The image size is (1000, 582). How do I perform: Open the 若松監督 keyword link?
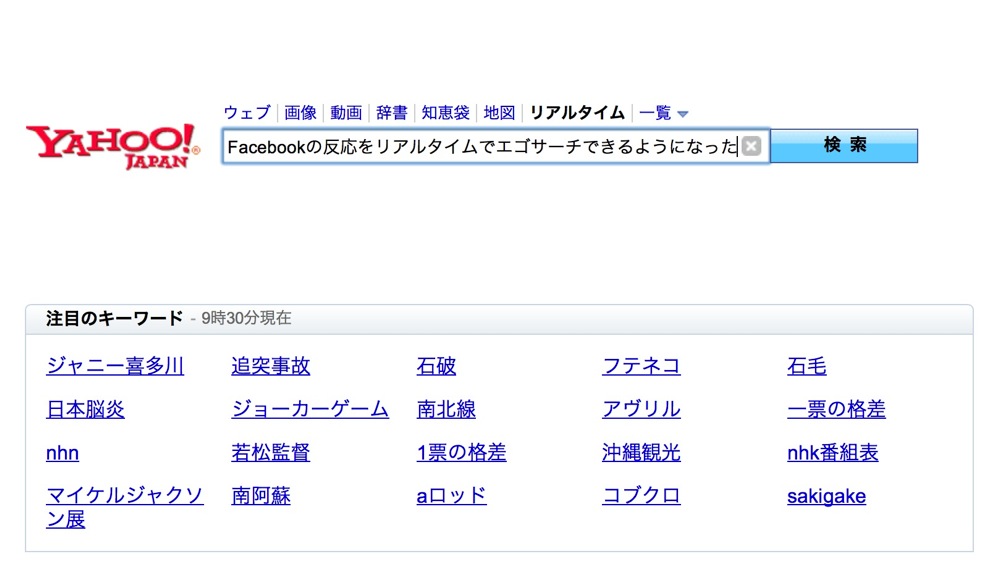click(x=270, y=453)
